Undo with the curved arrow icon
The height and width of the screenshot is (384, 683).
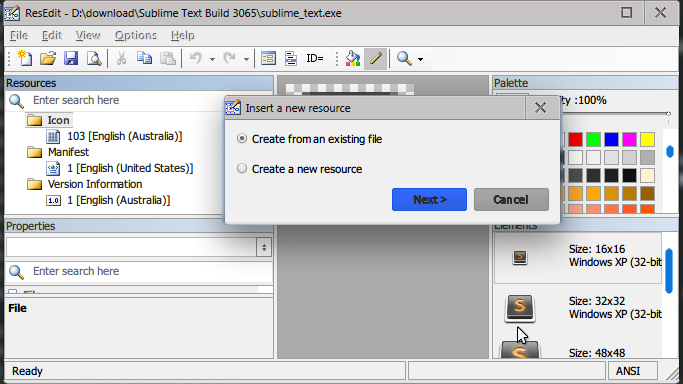coord(196,58)
